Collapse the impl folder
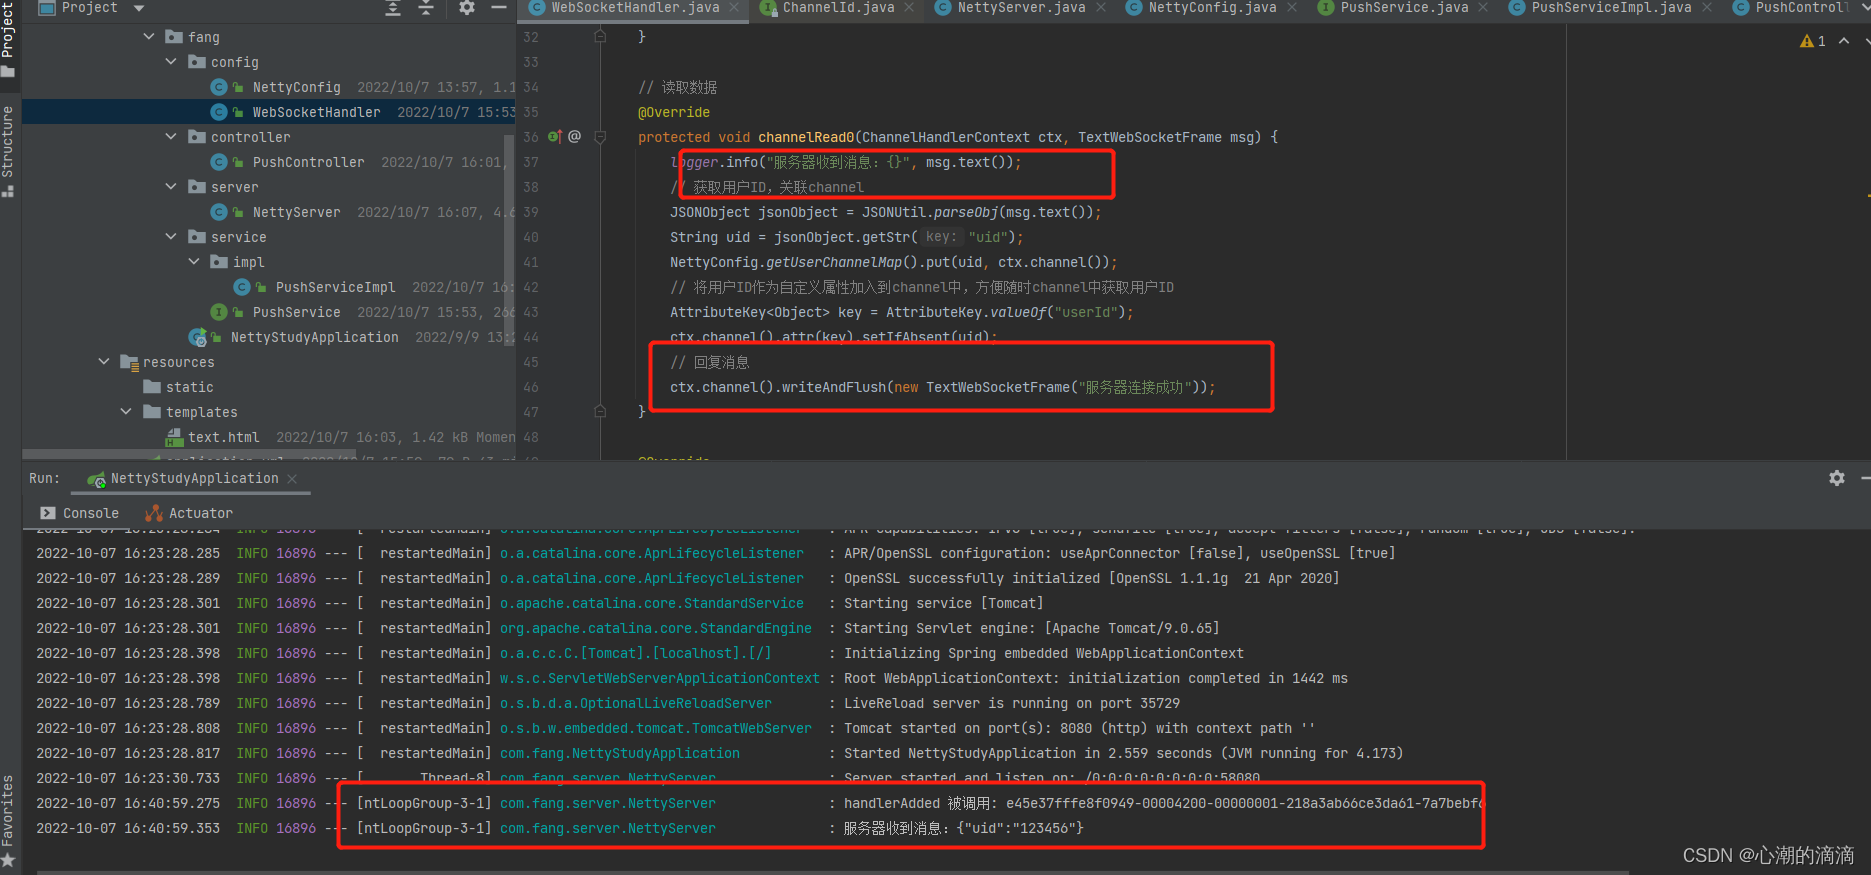 pyautogui.click(x=194, y=262)
